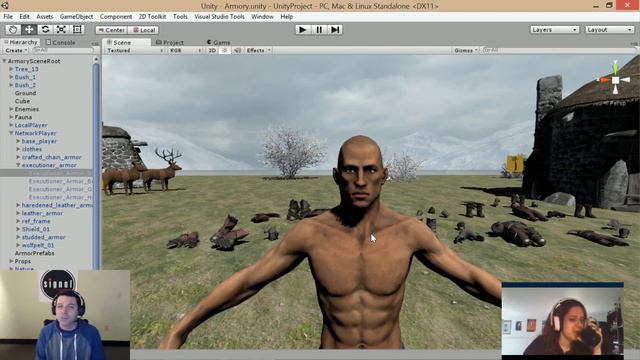This screenshot has height=360, width=640.
Task: Start Play mode with the Play button
Action: (x=302, y=30)
